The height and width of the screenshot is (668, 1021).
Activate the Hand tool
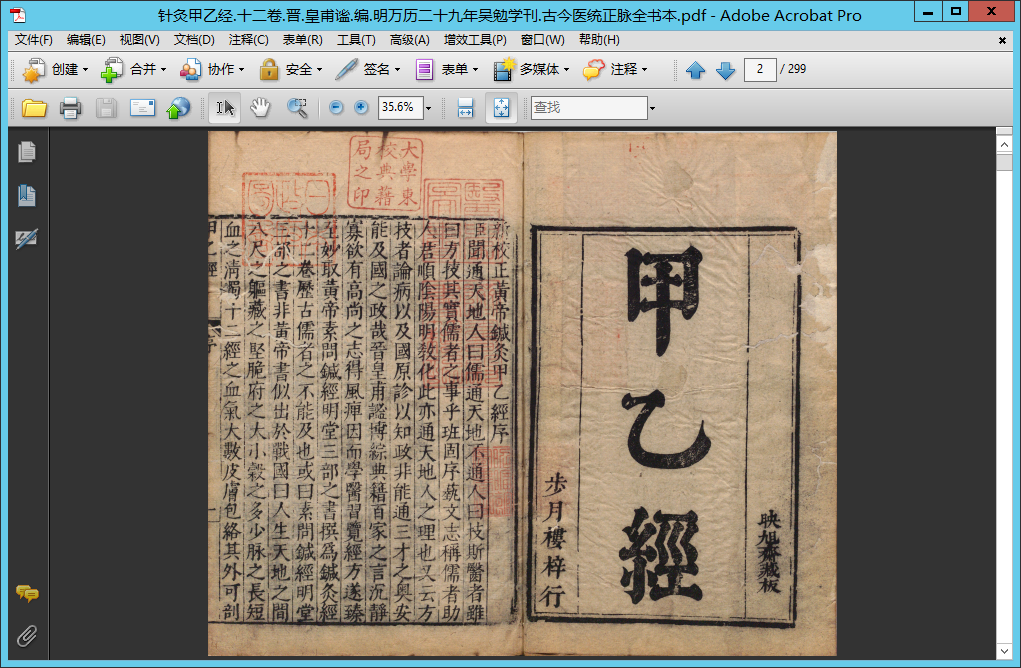(x=260, y=108)
